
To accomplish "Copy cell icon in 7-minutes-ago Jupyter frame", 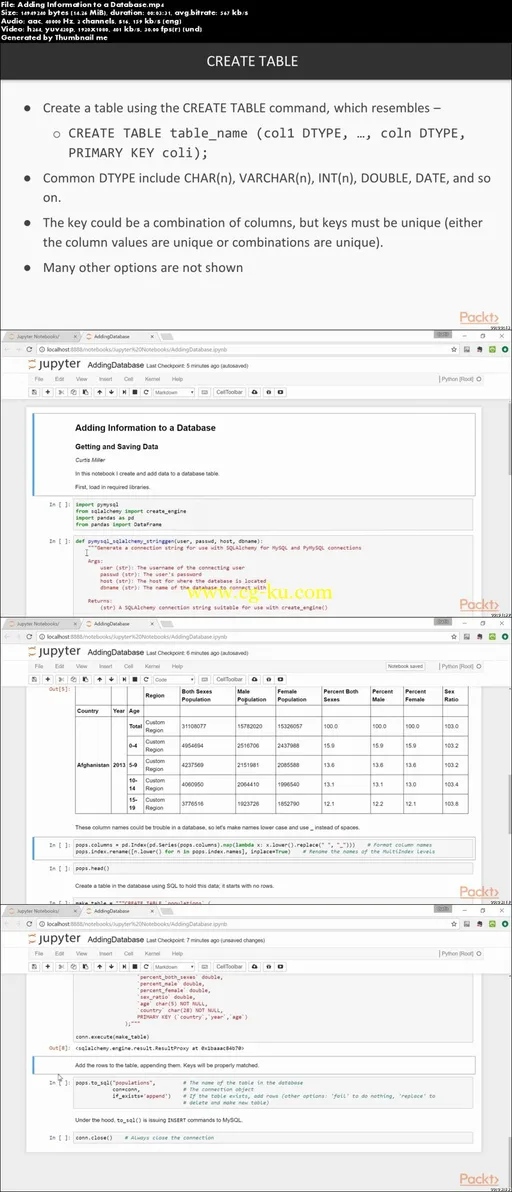I will click(74, 965).
